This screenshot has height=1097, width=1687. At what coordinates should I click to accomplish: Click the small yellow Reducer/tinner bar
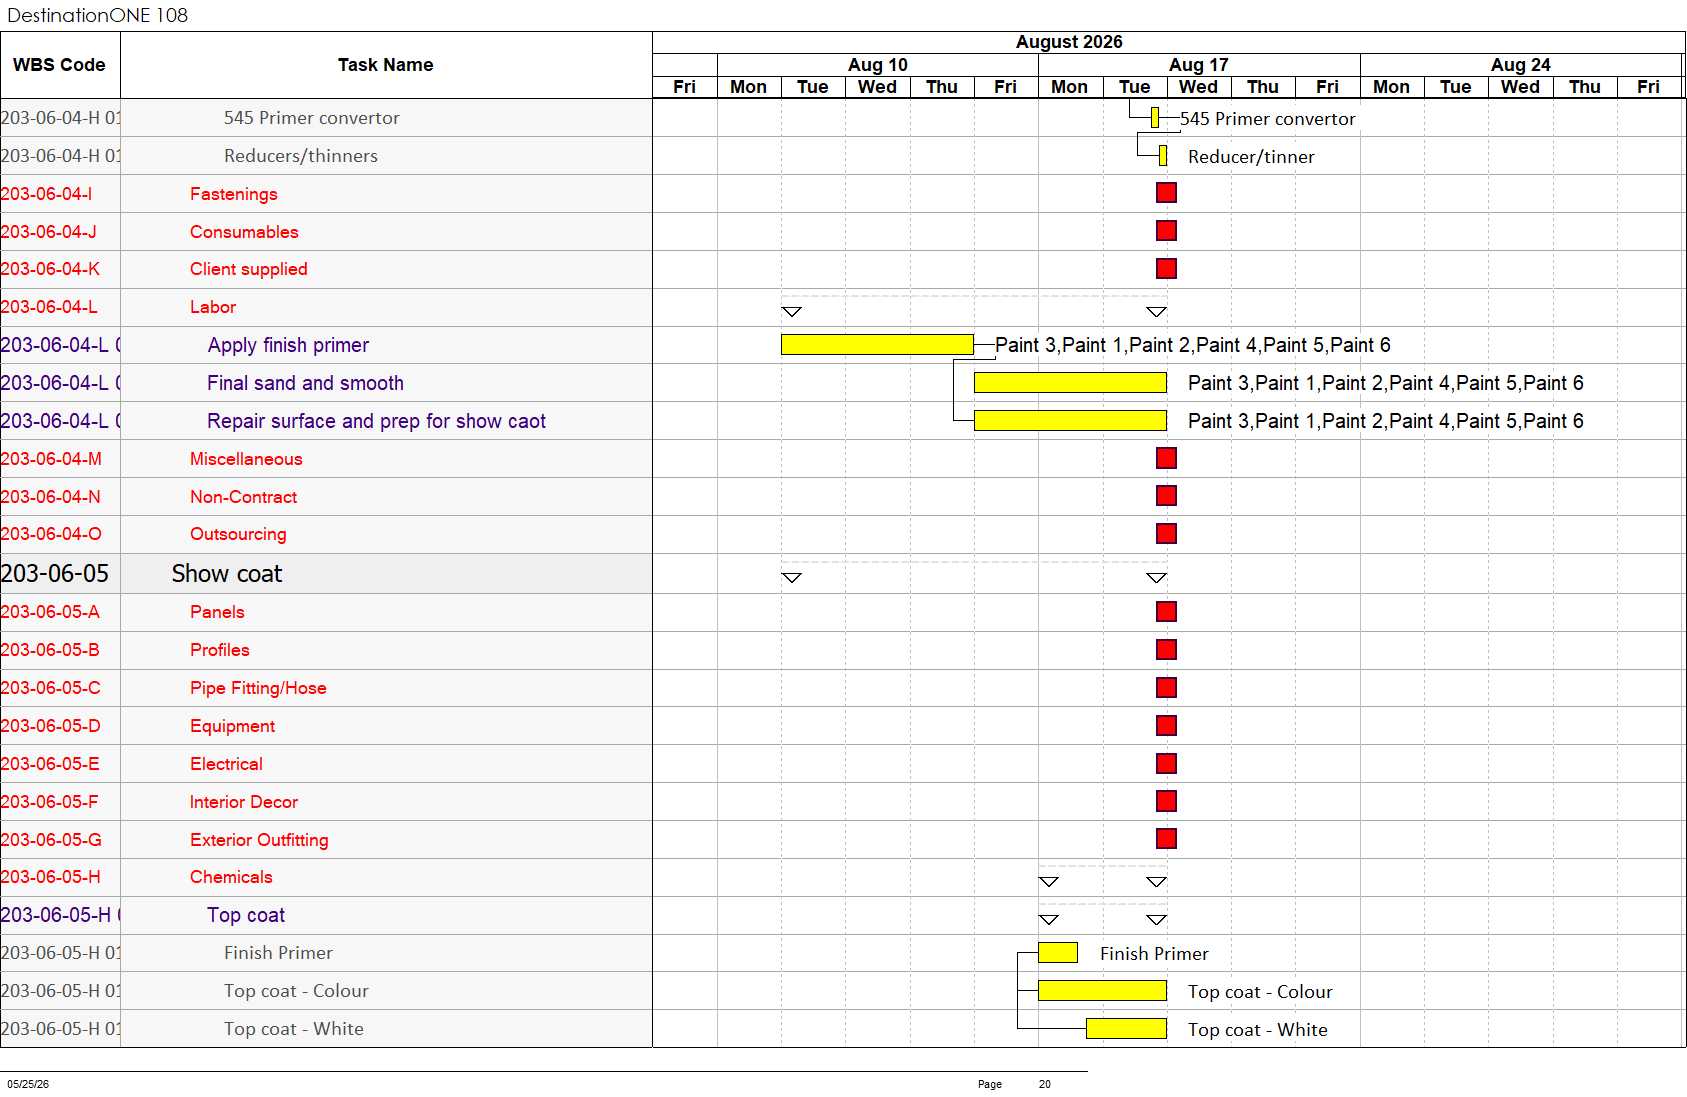coord(1163,156)
